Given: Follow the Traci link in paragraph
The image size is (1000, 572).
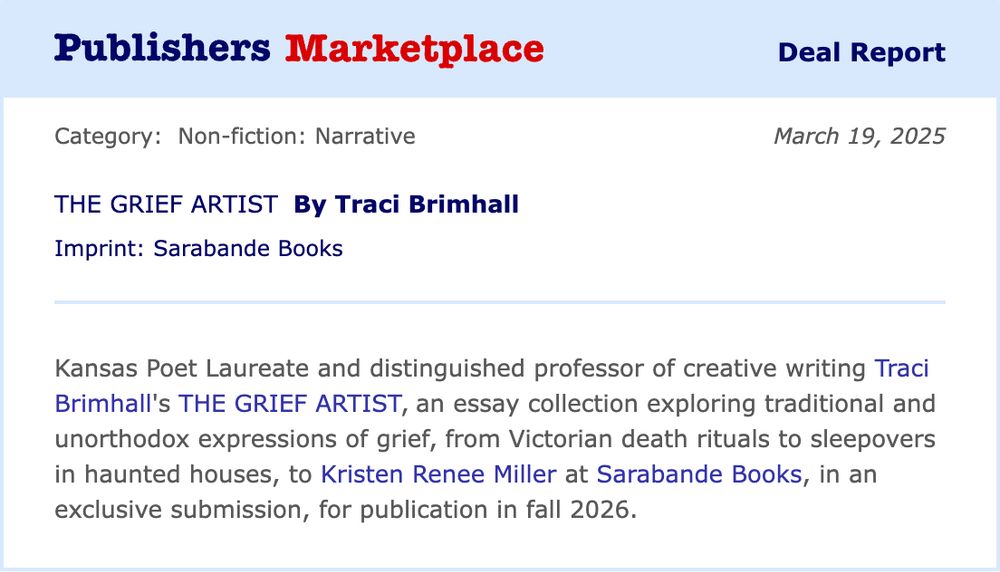Looking at the screenshot, I should [901, 369].
